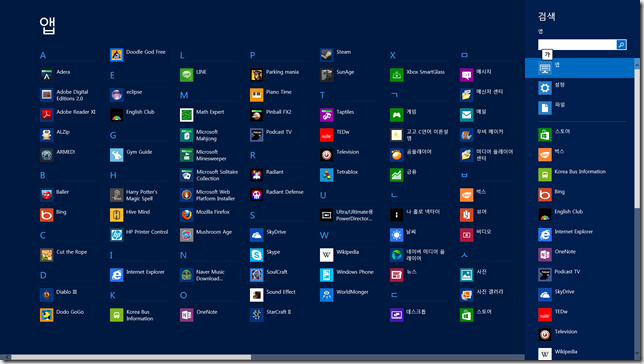Launch the SunAge game icon

pos(327,75)
